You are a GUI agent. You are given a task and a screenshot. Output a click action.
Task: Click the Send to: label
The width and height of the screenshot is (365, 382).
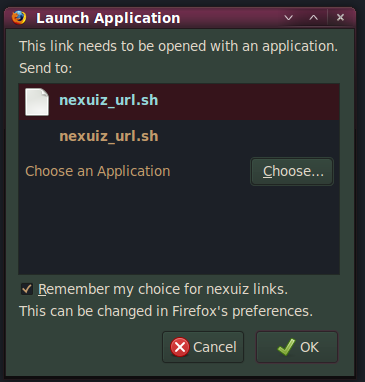coord(46,68)
